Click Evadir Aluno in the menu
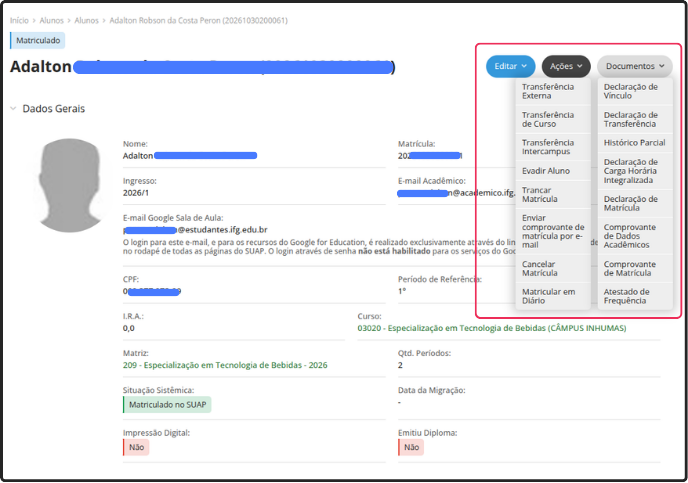688x483 pixels. click(546, 171)
